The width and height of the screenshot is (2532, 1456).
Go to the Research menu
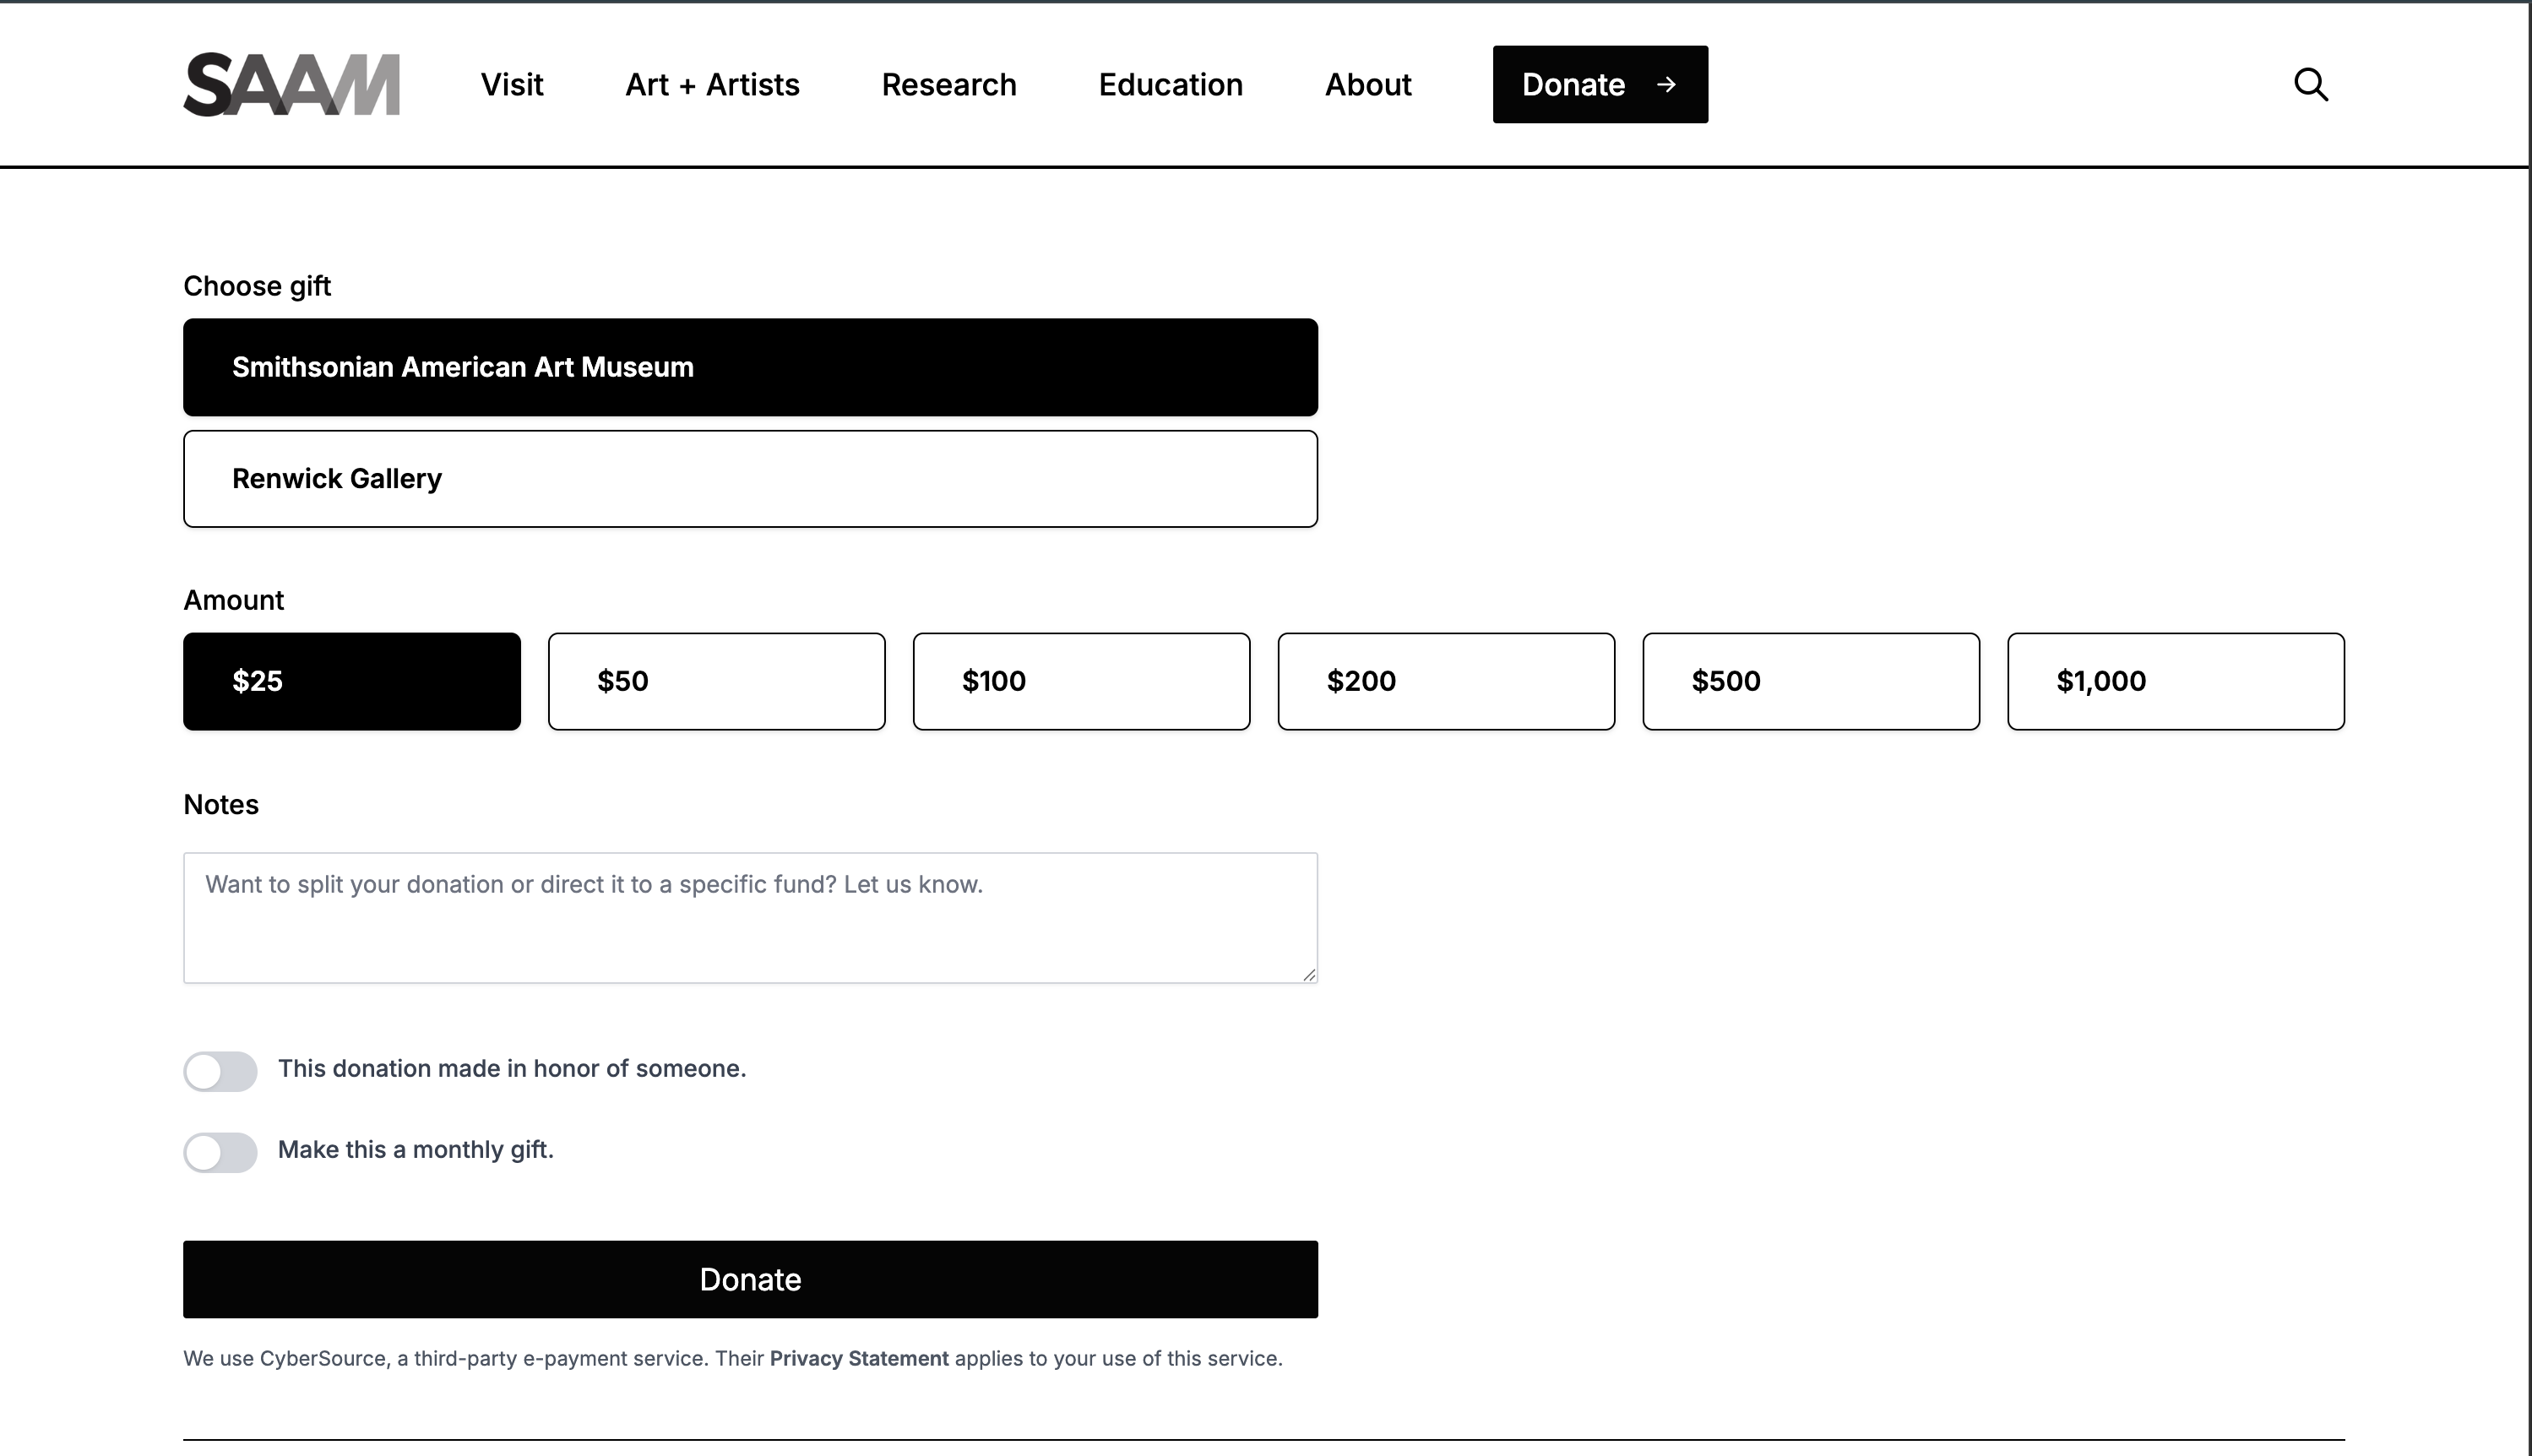pyautogui.click(x=948, y=85)
